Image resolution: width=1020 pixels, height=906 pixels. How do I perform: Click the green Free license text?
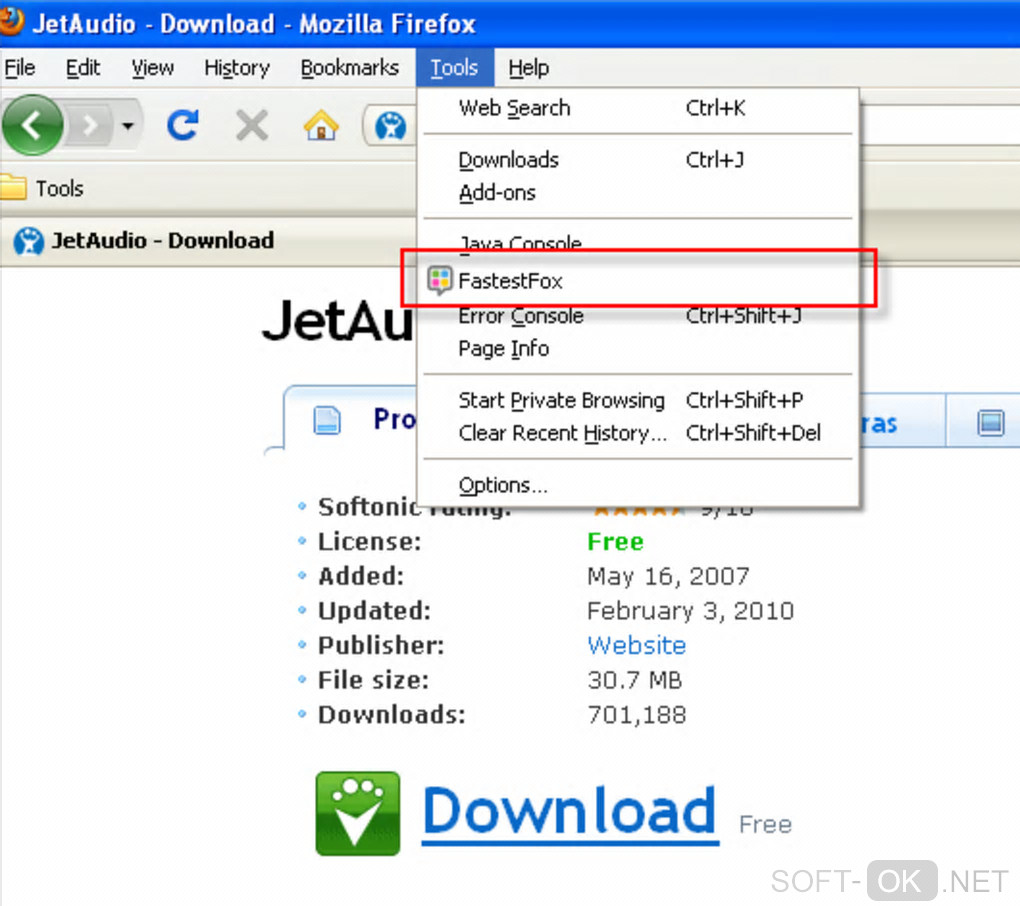(615, 542)
